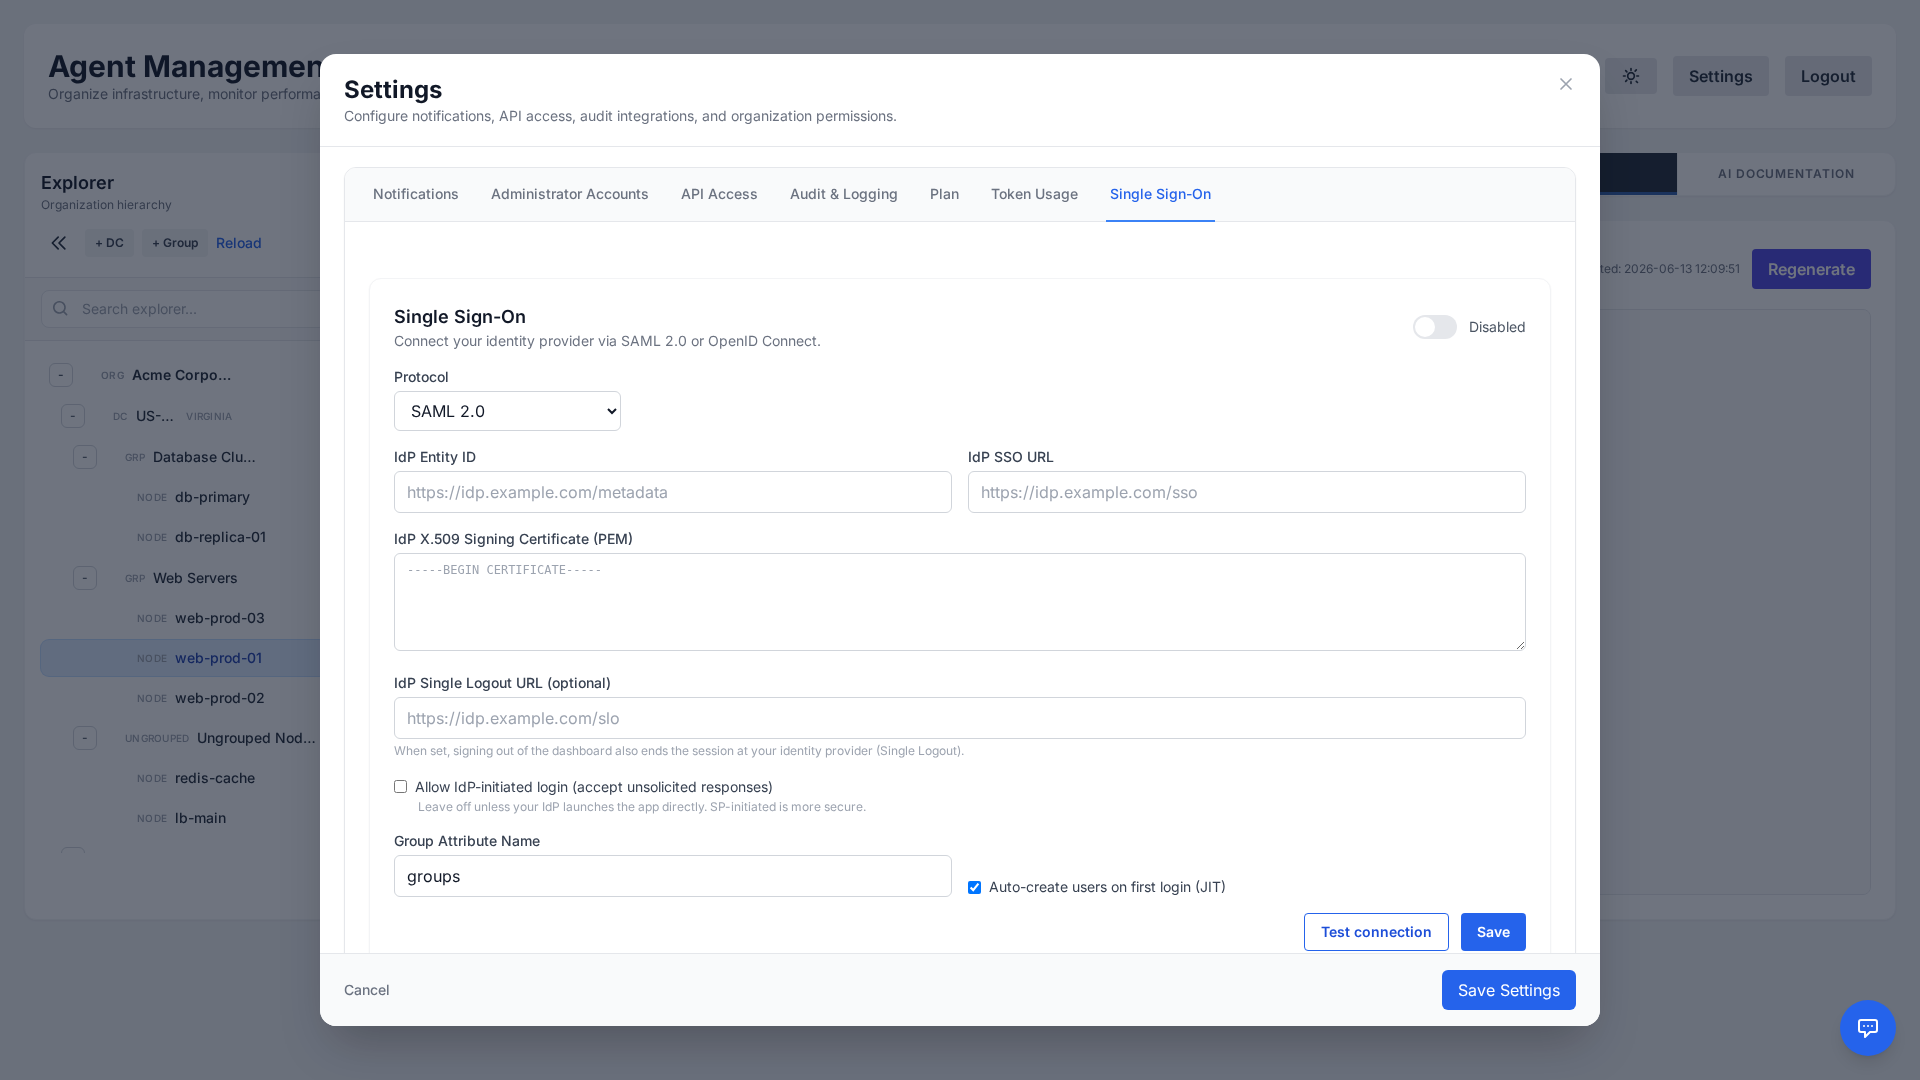The width and height of the screenshot is (1920, 1080).
Task: Check Allow IdP-initiated login checkbox
Action: (400, 787)
